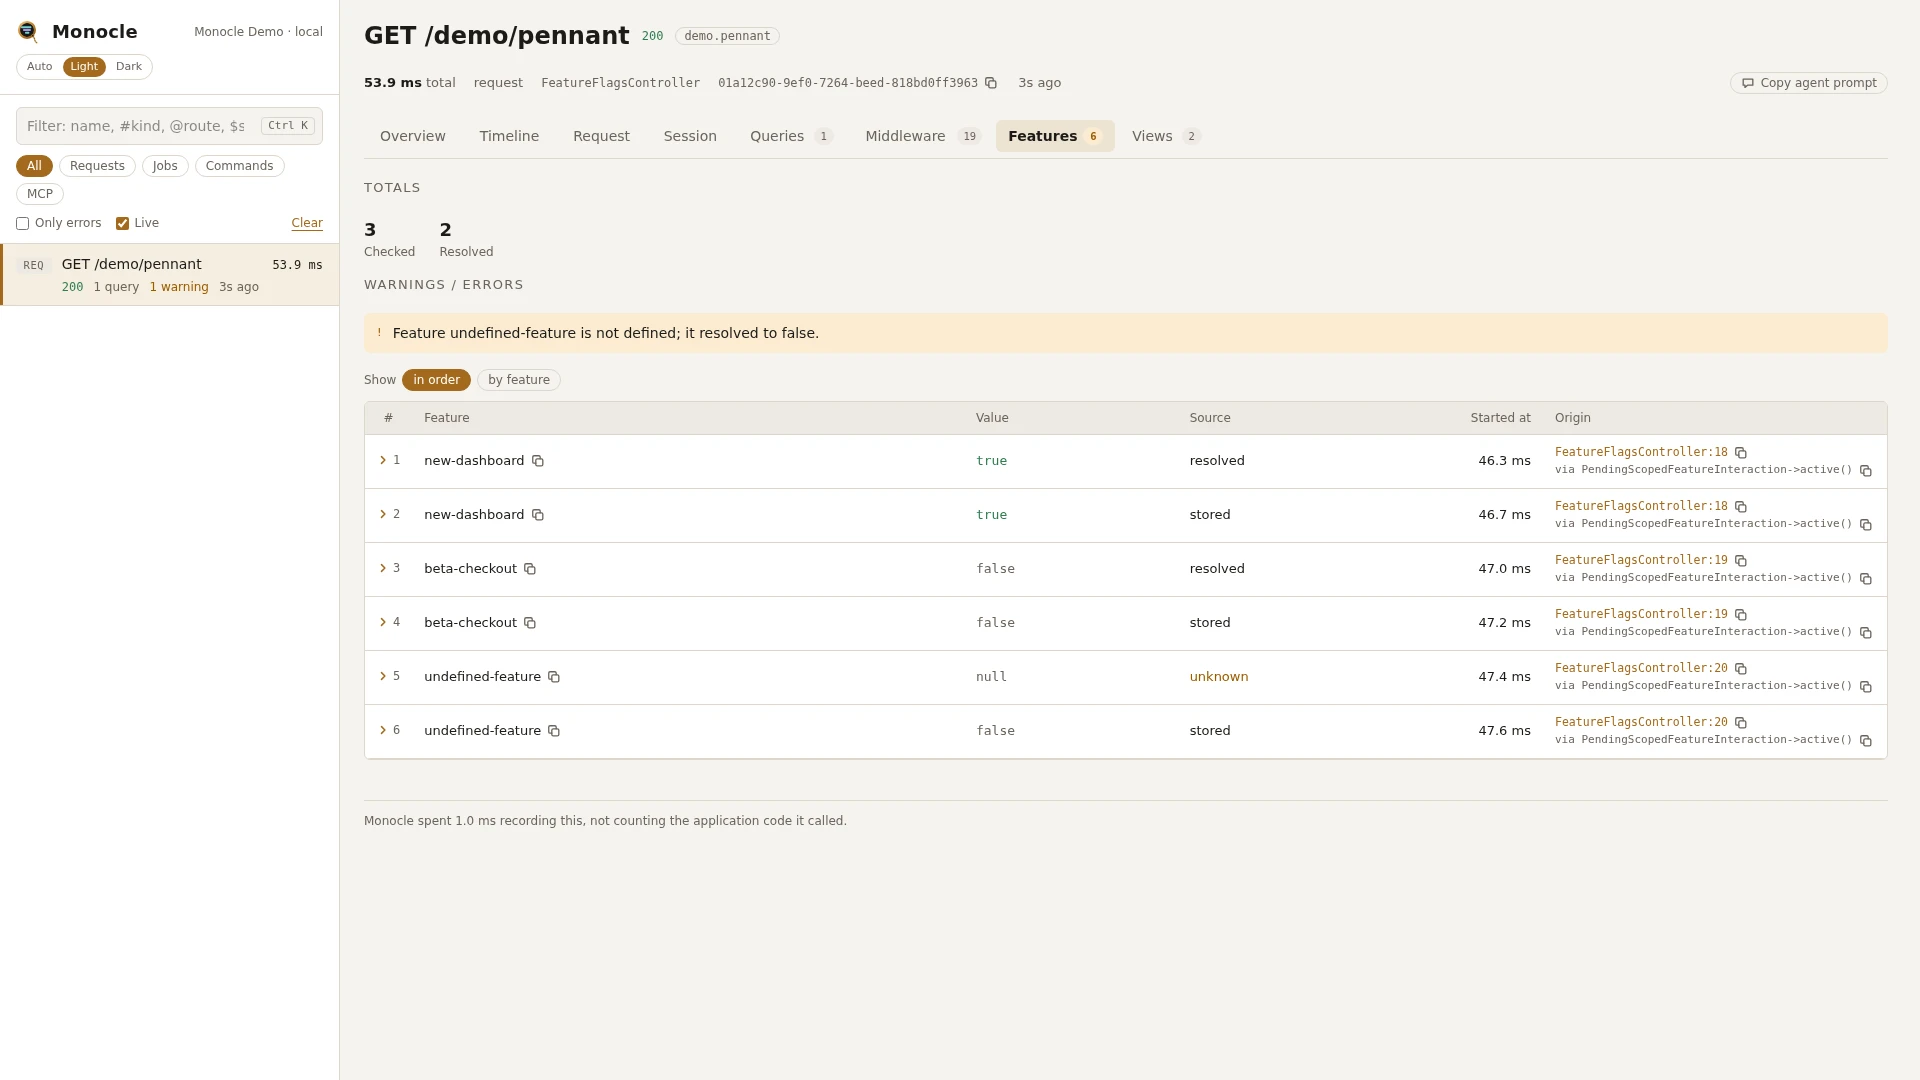Copy new-dashboard name in row 2

tap(538, 515)
